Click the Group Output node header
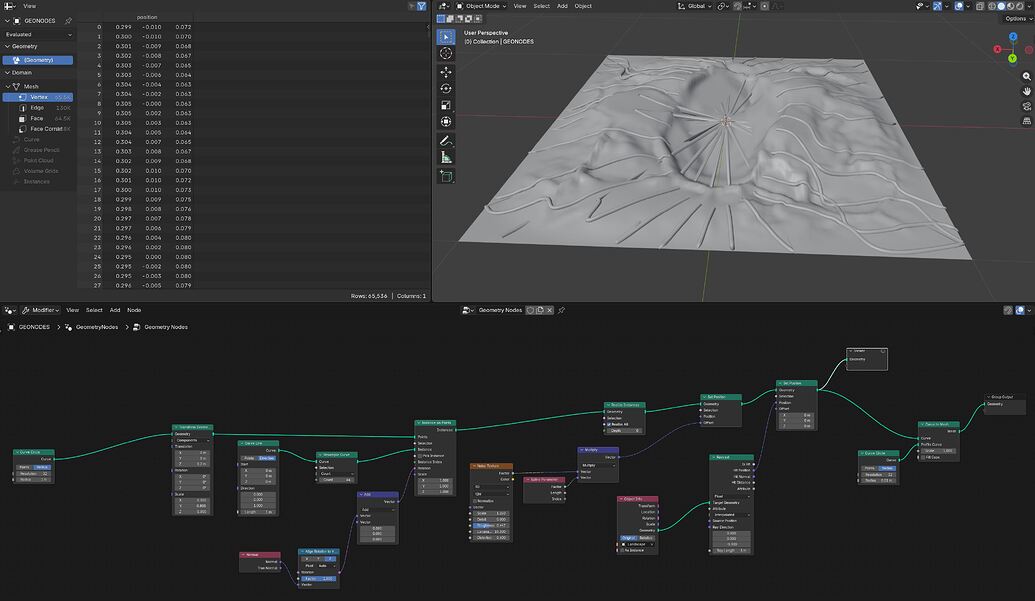The height and width of the screenshot is (601, 1035). [x=1005, y=396]
